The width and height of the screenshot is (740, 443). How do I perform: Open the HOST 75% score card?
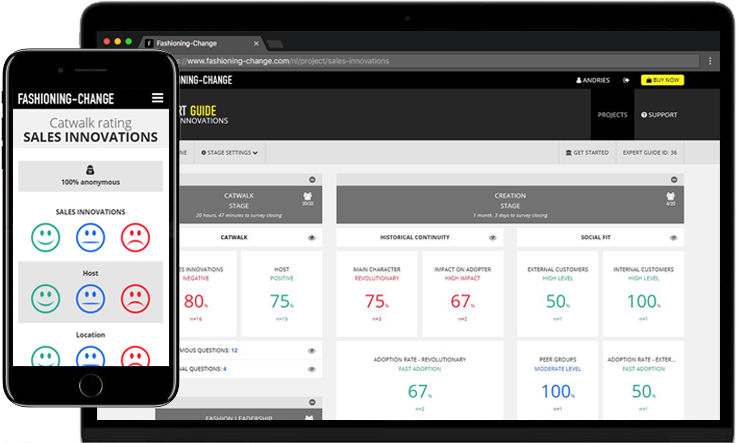click(282, 293)
